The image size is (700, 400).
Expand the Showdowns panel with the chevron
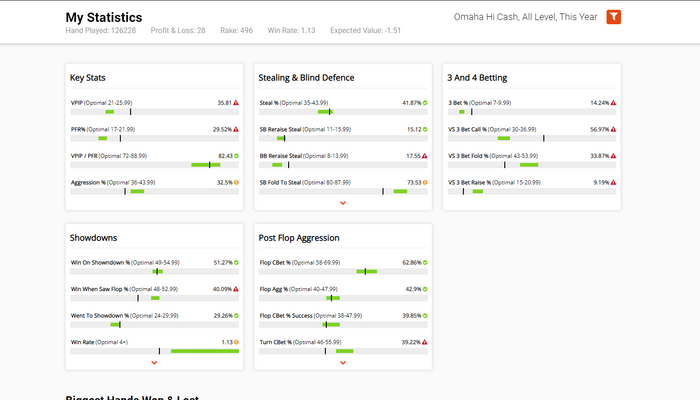(154, 362)
